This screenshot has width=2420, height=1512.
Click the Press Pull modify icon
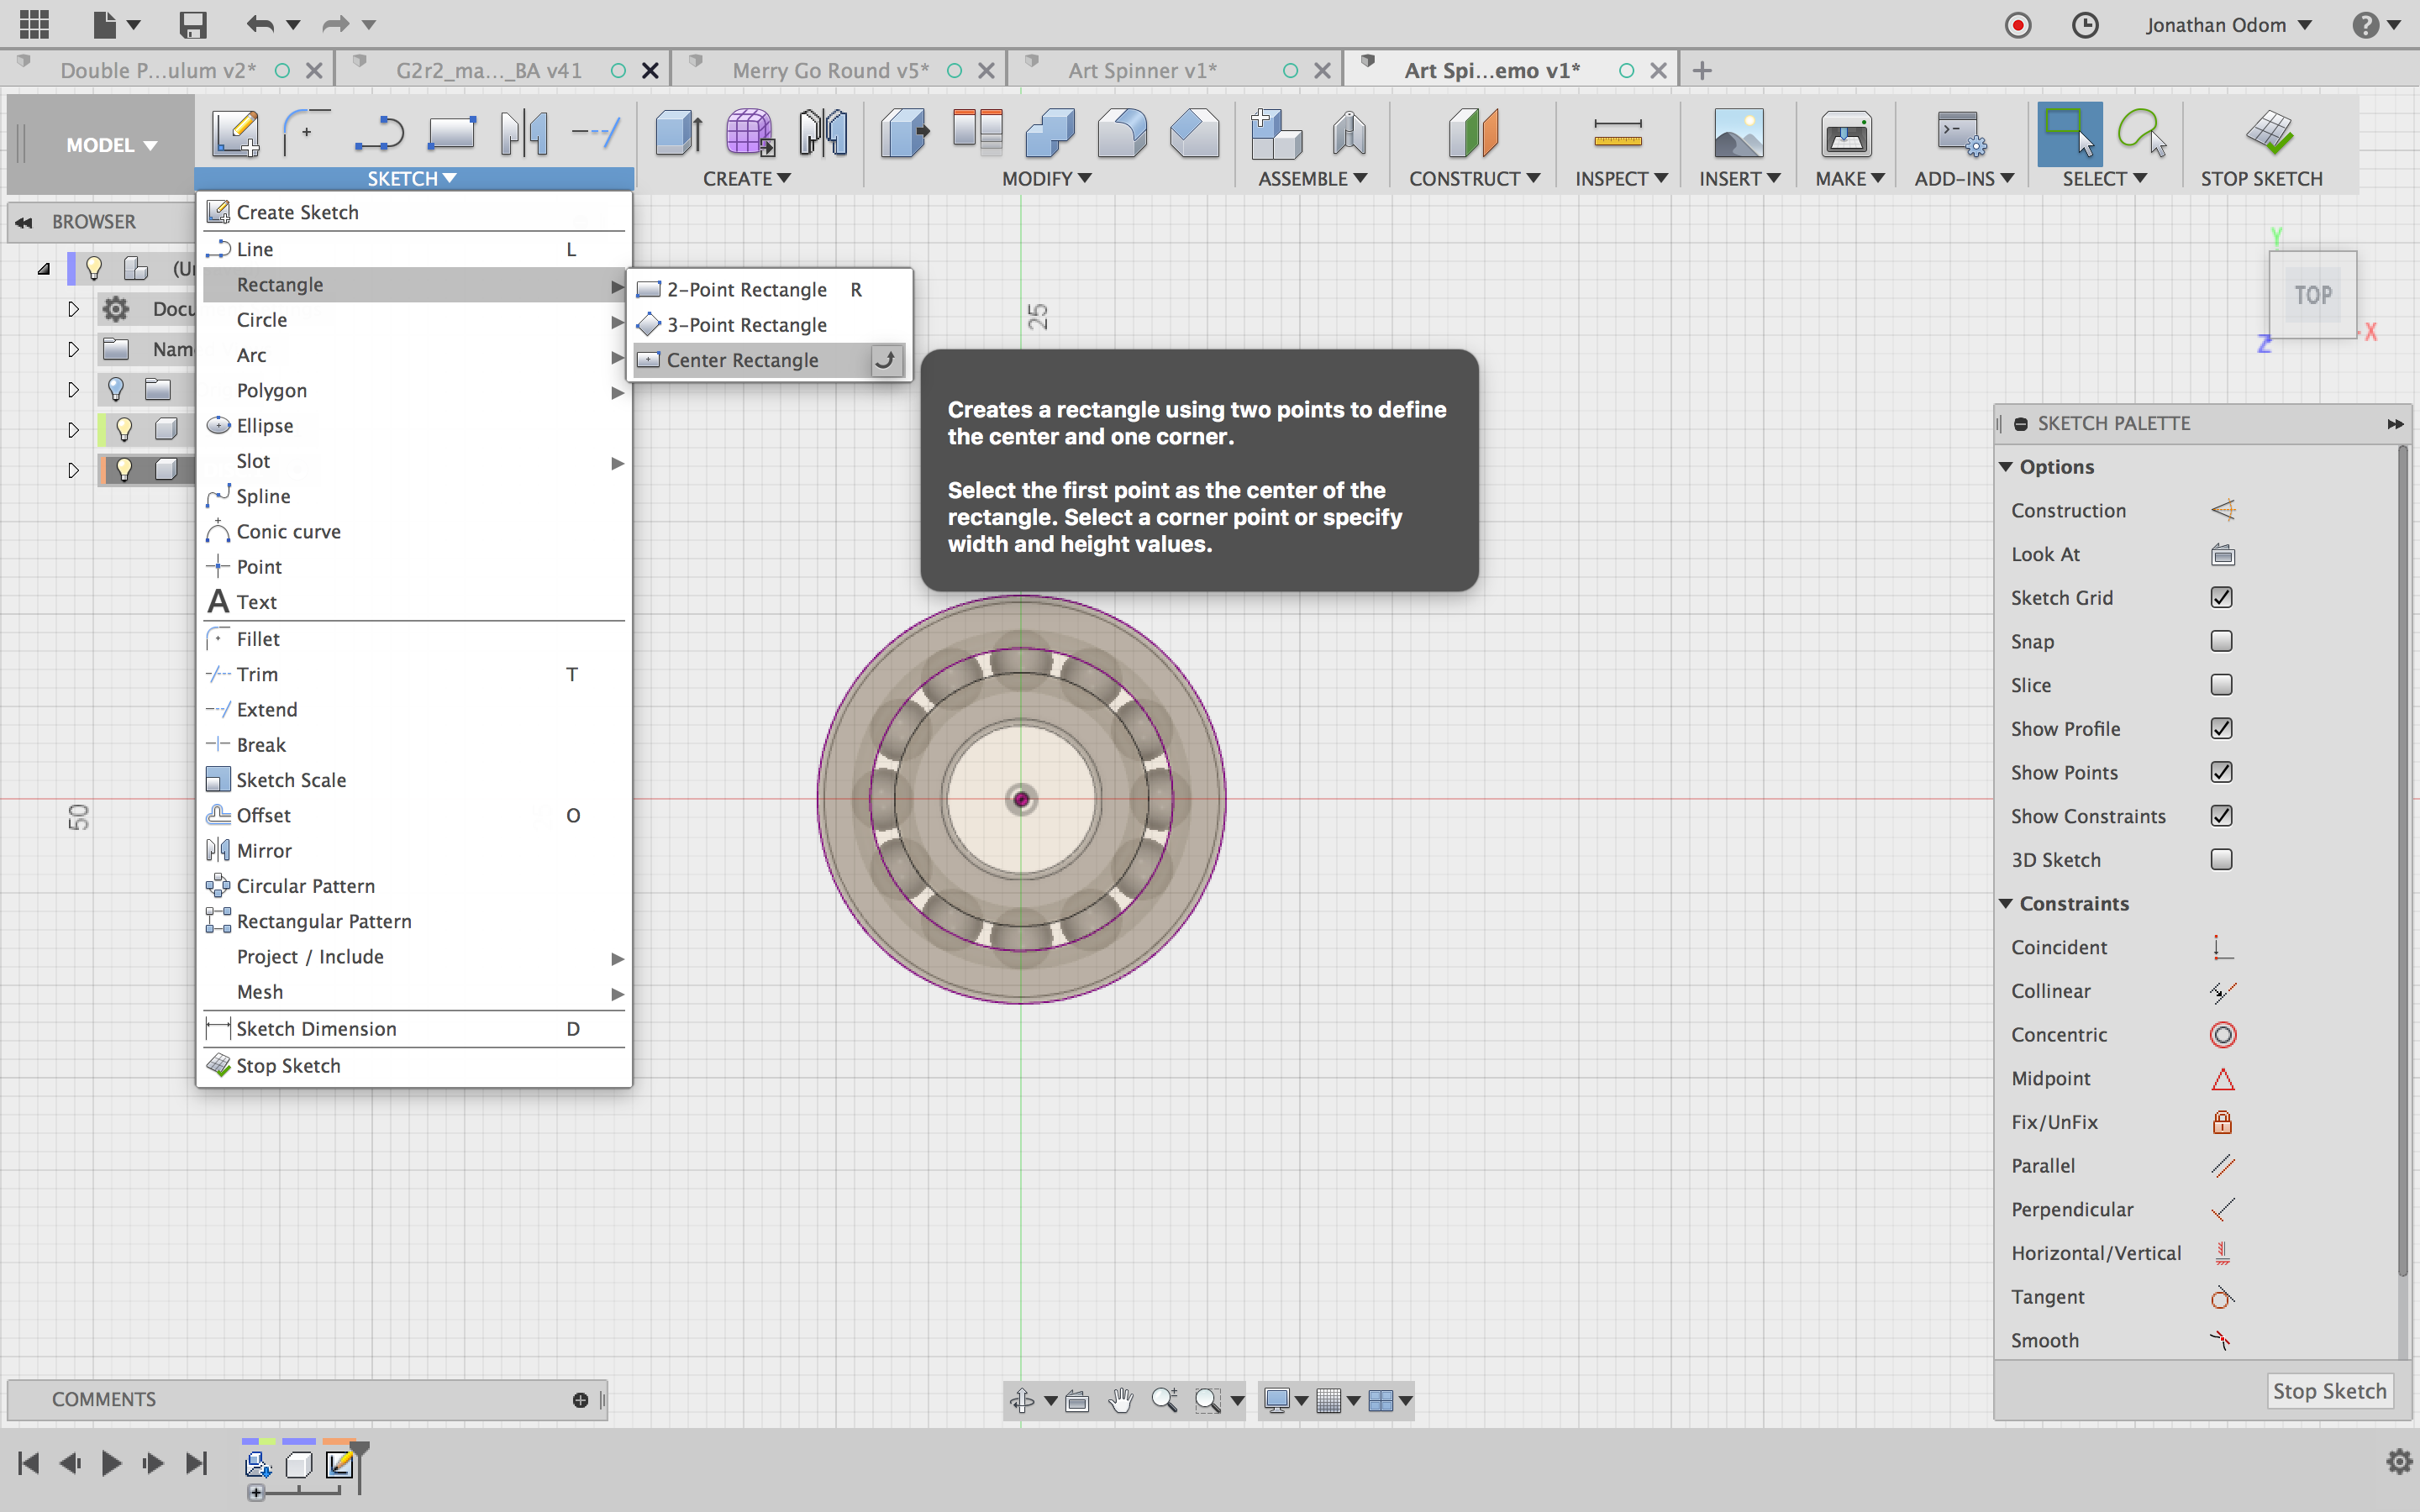tap(905, 133)
